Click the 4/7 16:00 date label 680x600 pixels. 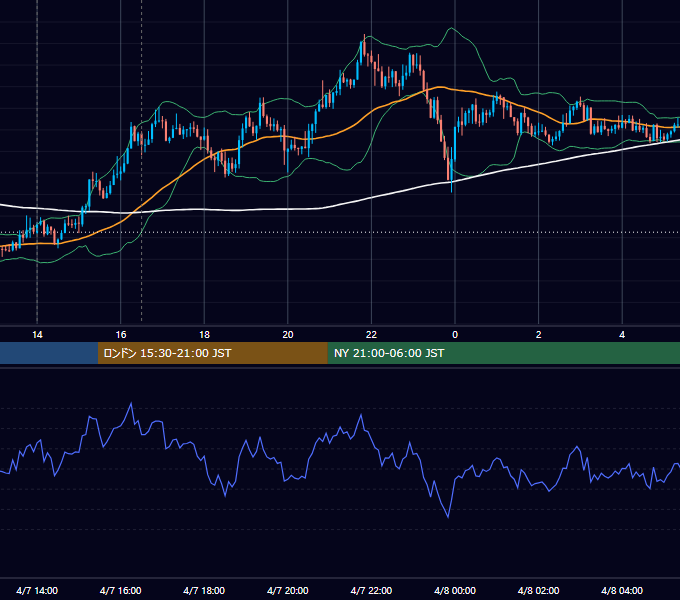pos(121,590)
